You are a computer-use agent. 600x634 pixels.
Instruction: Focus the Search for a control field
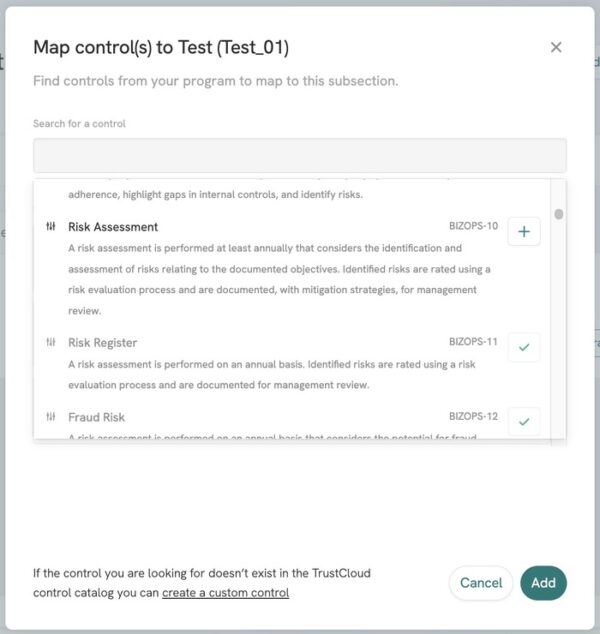pos(299,156)
